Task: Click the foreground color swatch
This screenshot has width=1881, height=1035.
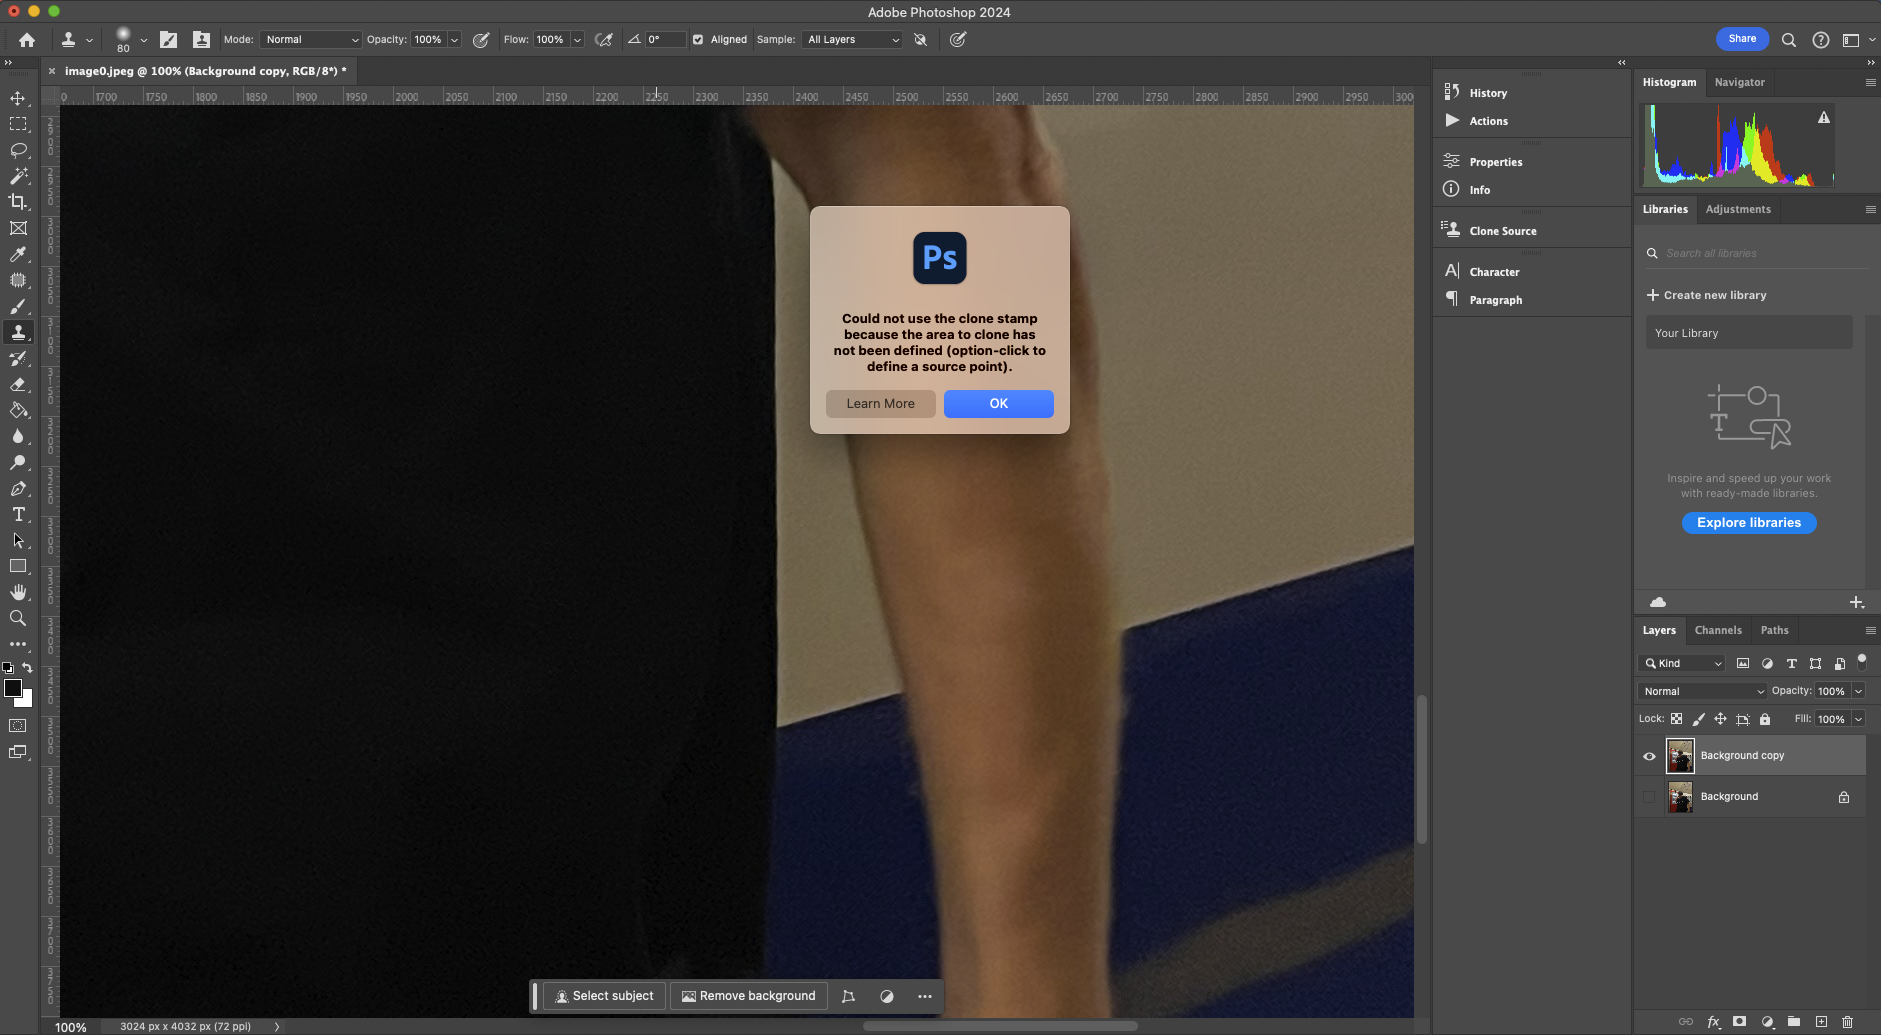Action: (x=13, y=688)
